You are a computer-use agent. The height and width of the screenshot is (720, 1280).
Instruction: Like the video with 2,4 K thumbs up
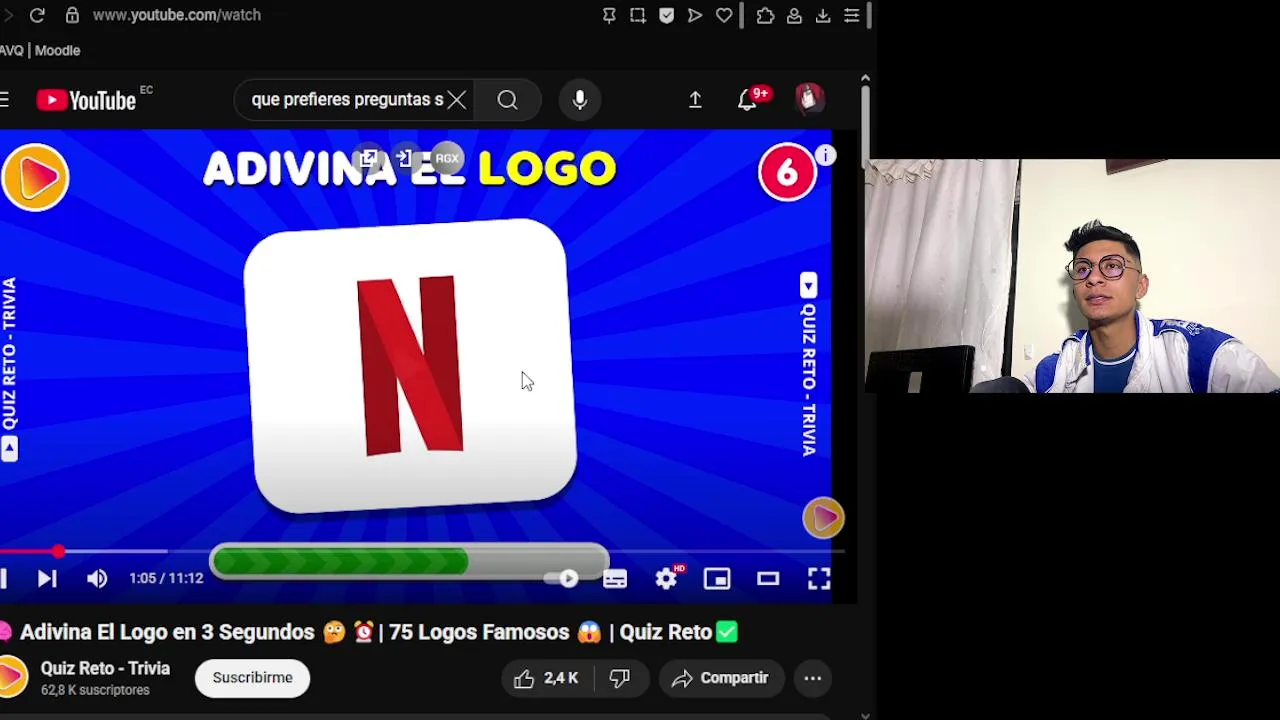pyautogui.click(x=546, y=678)
